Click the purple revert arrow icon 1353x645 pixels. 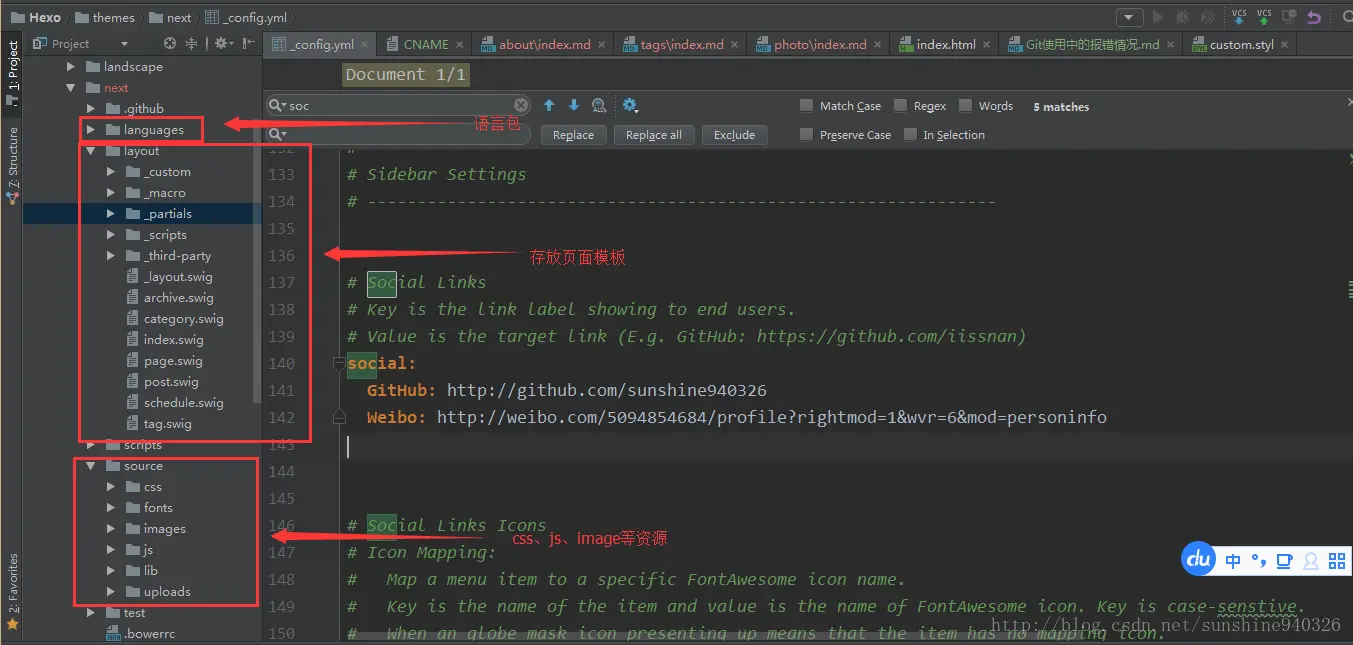pyautogui.click(x=1313, y=17)
